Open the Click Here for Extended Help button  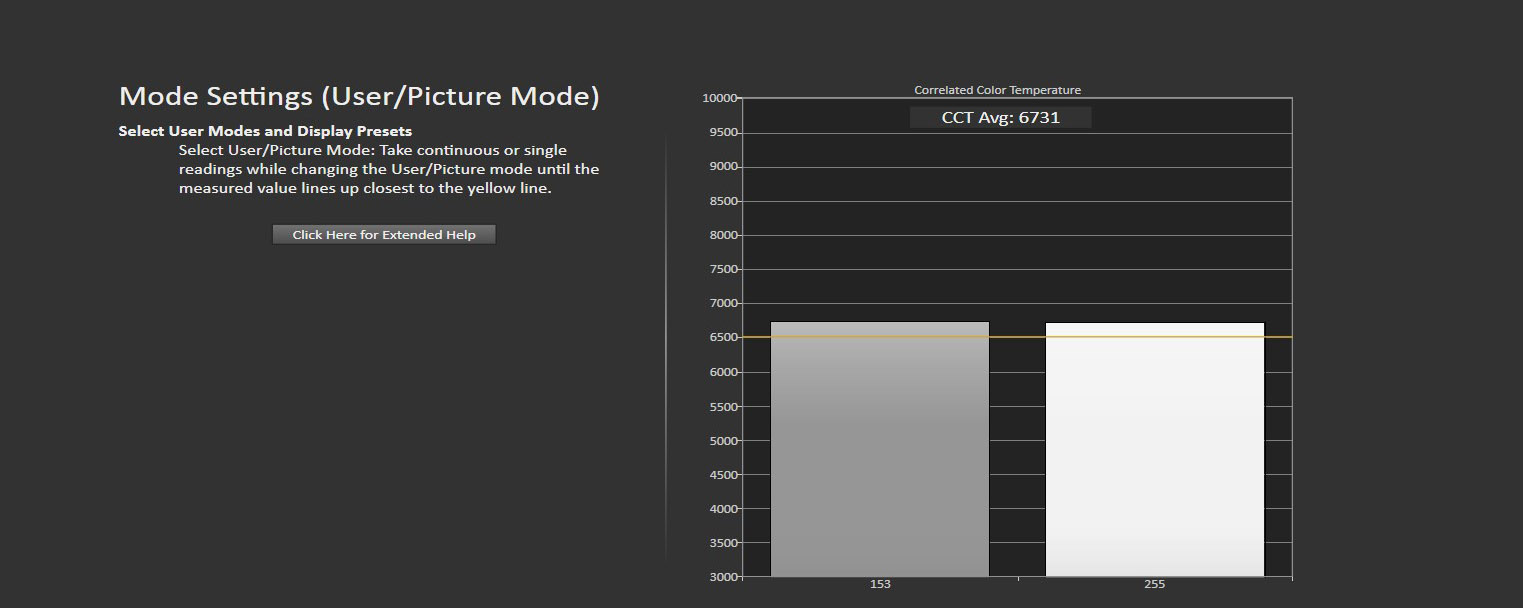[384, 235]
